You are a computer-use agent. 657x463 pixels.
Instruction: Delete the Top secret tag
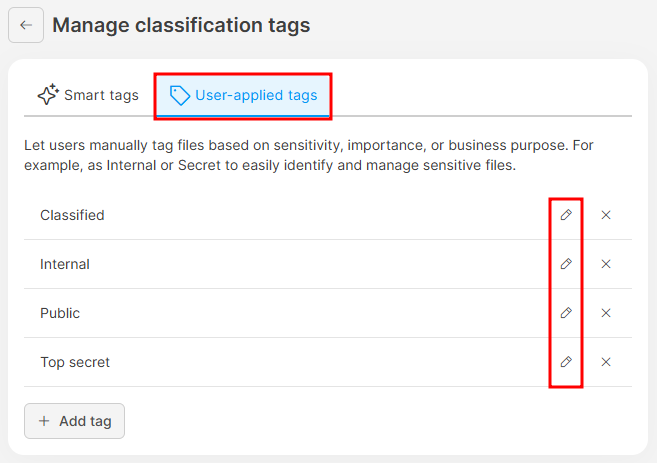point(606,362)
